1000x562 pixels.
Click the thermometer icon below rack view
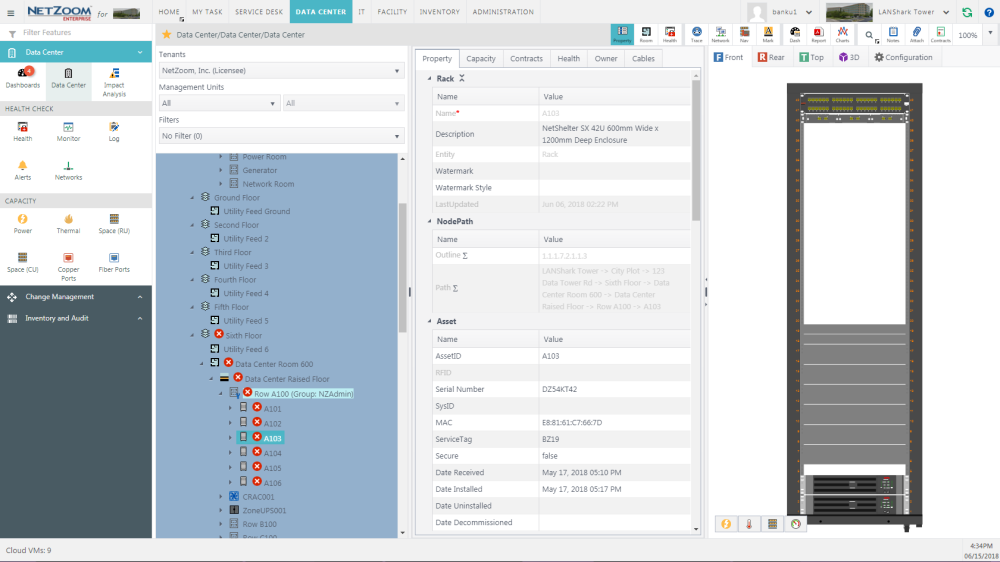[x=748, y=524]
